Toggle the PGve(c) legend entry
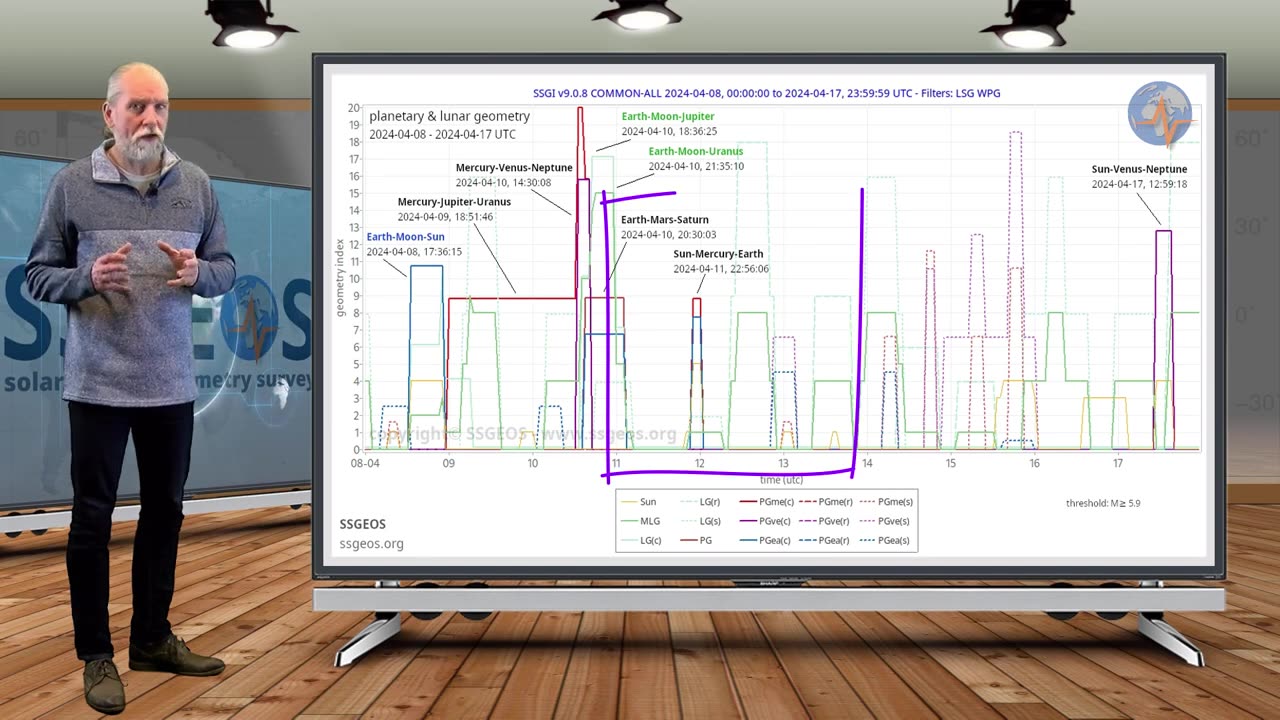Screen dimensions: 1280x720 tap(765, 521)
